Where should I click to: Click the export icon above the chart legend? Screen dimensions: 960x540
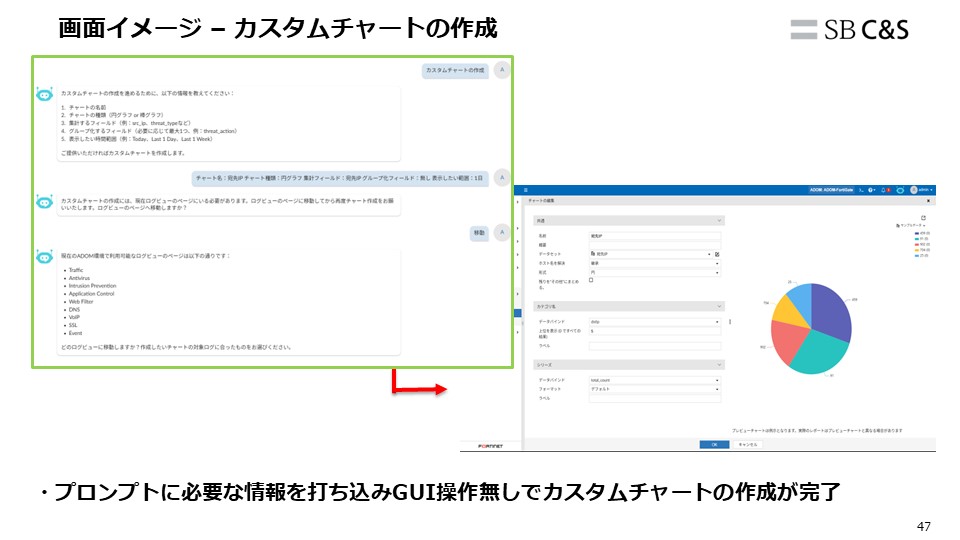(923, 217)
